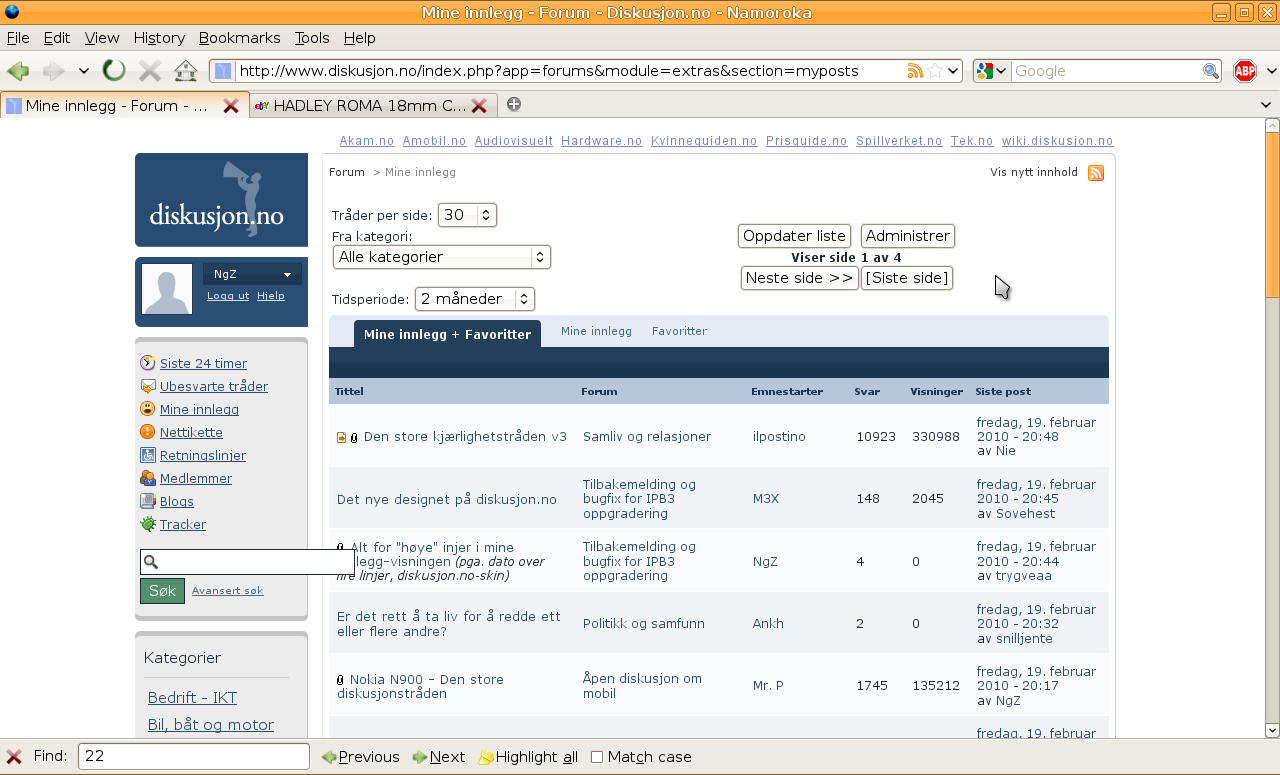This screenshot has width=1280, height=775.
Task: Close the HADLEY ROMA tab
Action: [x=479, y=105]
